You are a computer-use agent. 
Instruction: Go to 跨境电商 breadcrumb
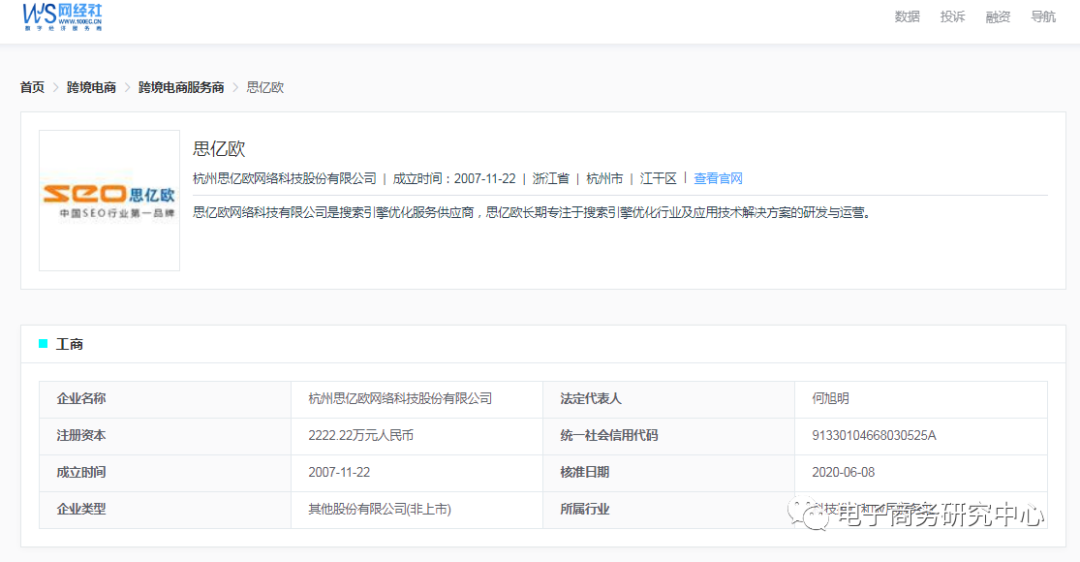pyautogui.click(x=91, y=87)
